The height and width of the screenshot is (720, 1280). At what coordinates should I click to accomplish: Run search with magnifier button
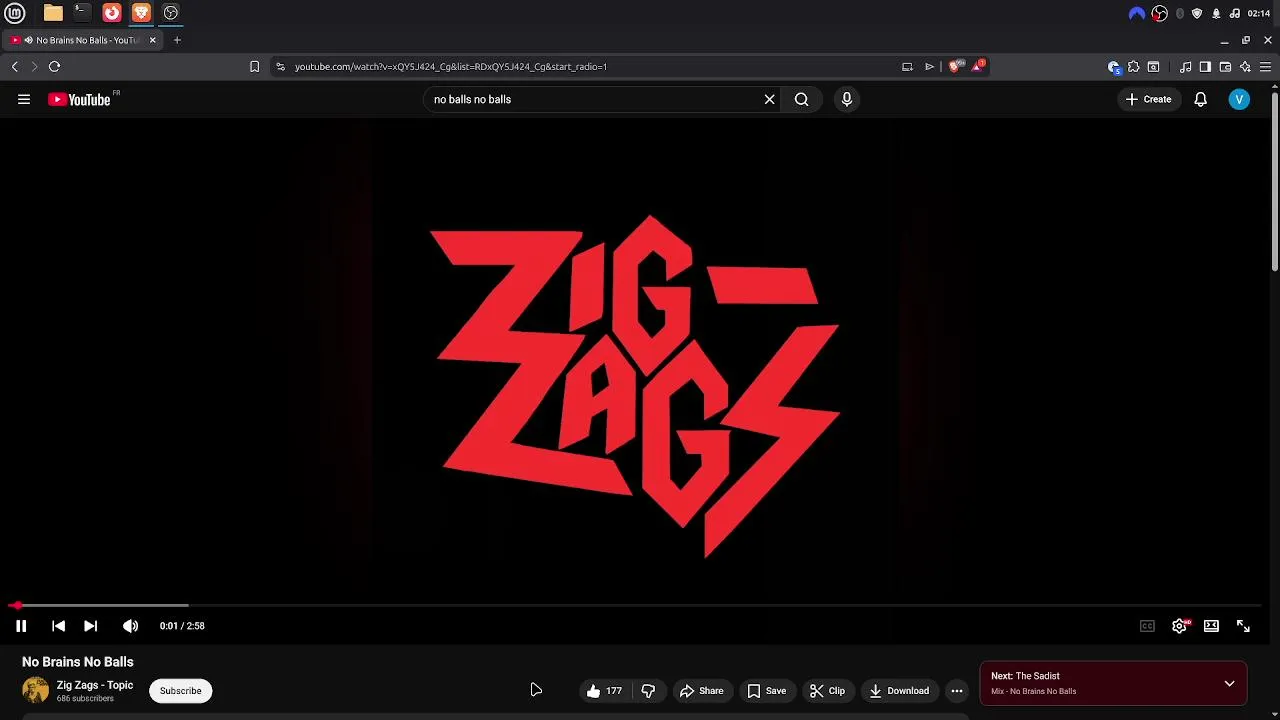801,99
